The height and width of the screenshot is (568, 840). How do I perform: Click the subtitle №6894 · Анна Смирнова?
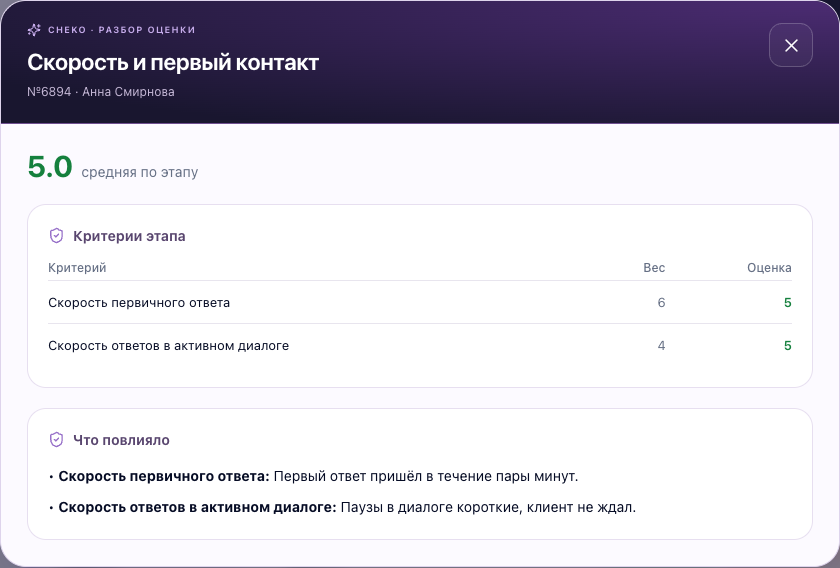click(101, 92)
